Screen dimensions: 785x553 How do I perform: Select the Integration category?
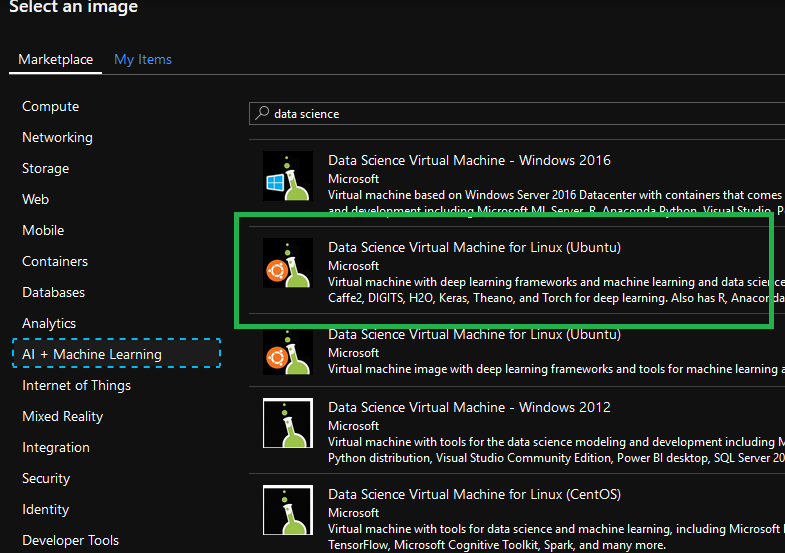[56, 447]
